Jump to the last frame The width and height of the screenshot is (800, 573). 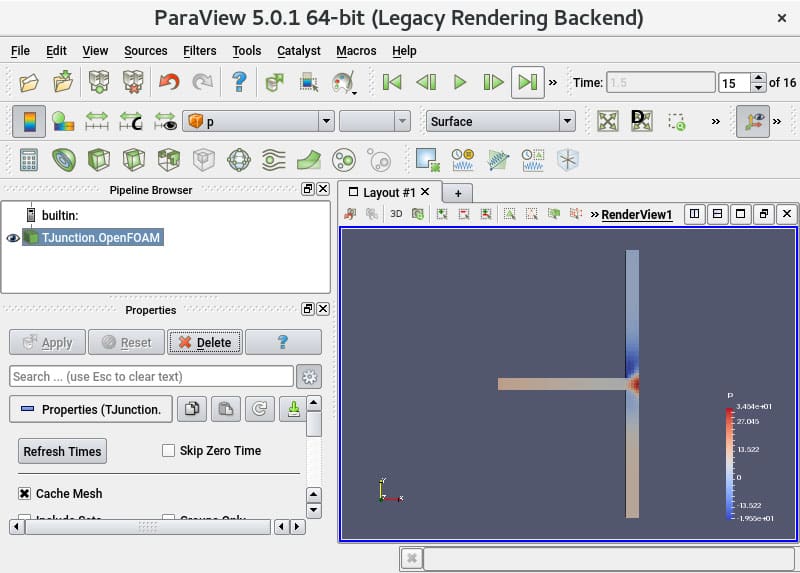[x=528, y=82]
